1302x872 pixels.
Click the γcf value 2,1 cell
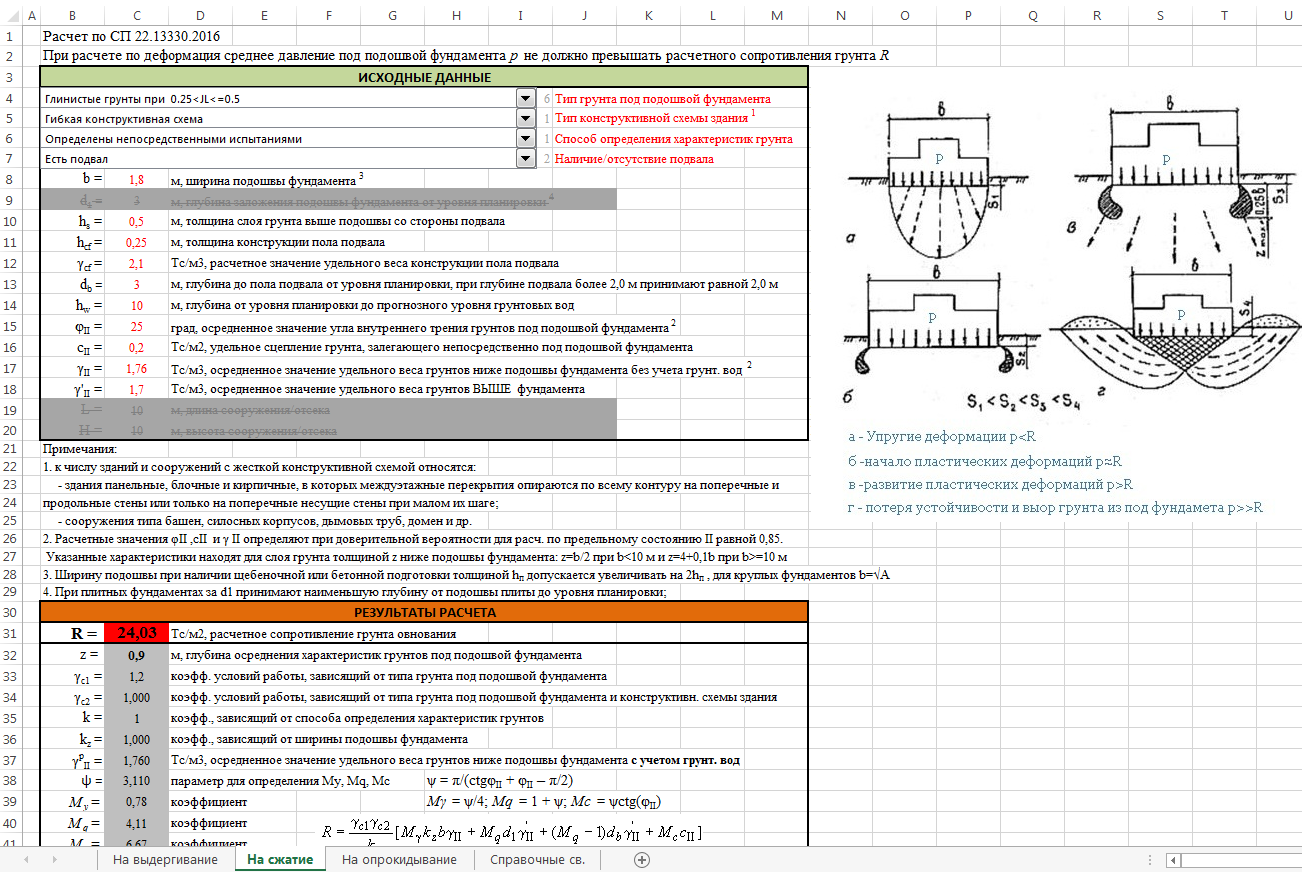[136, 263]
